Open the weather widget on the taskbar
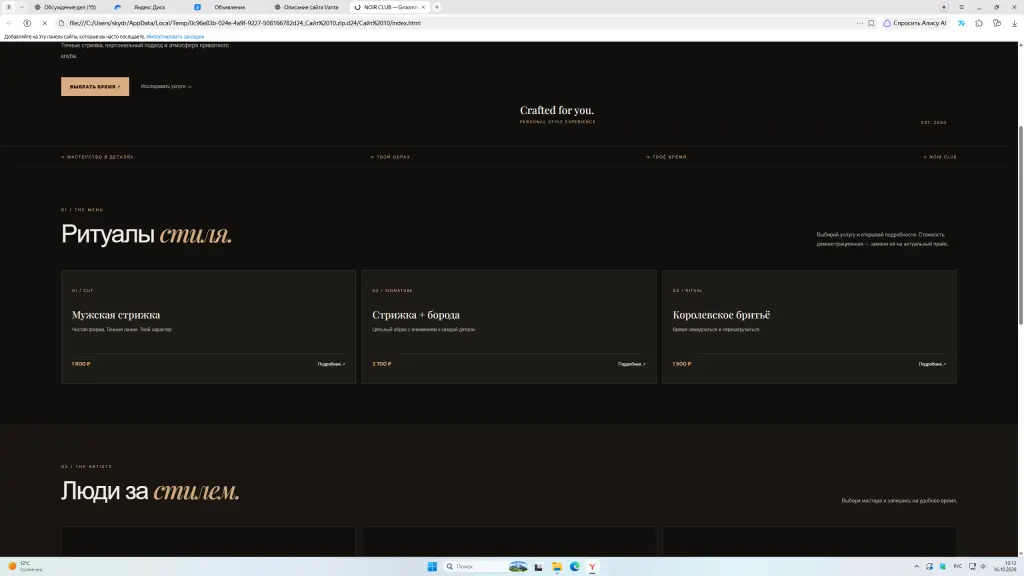The image size is (1024, 576). pos(26,566)
